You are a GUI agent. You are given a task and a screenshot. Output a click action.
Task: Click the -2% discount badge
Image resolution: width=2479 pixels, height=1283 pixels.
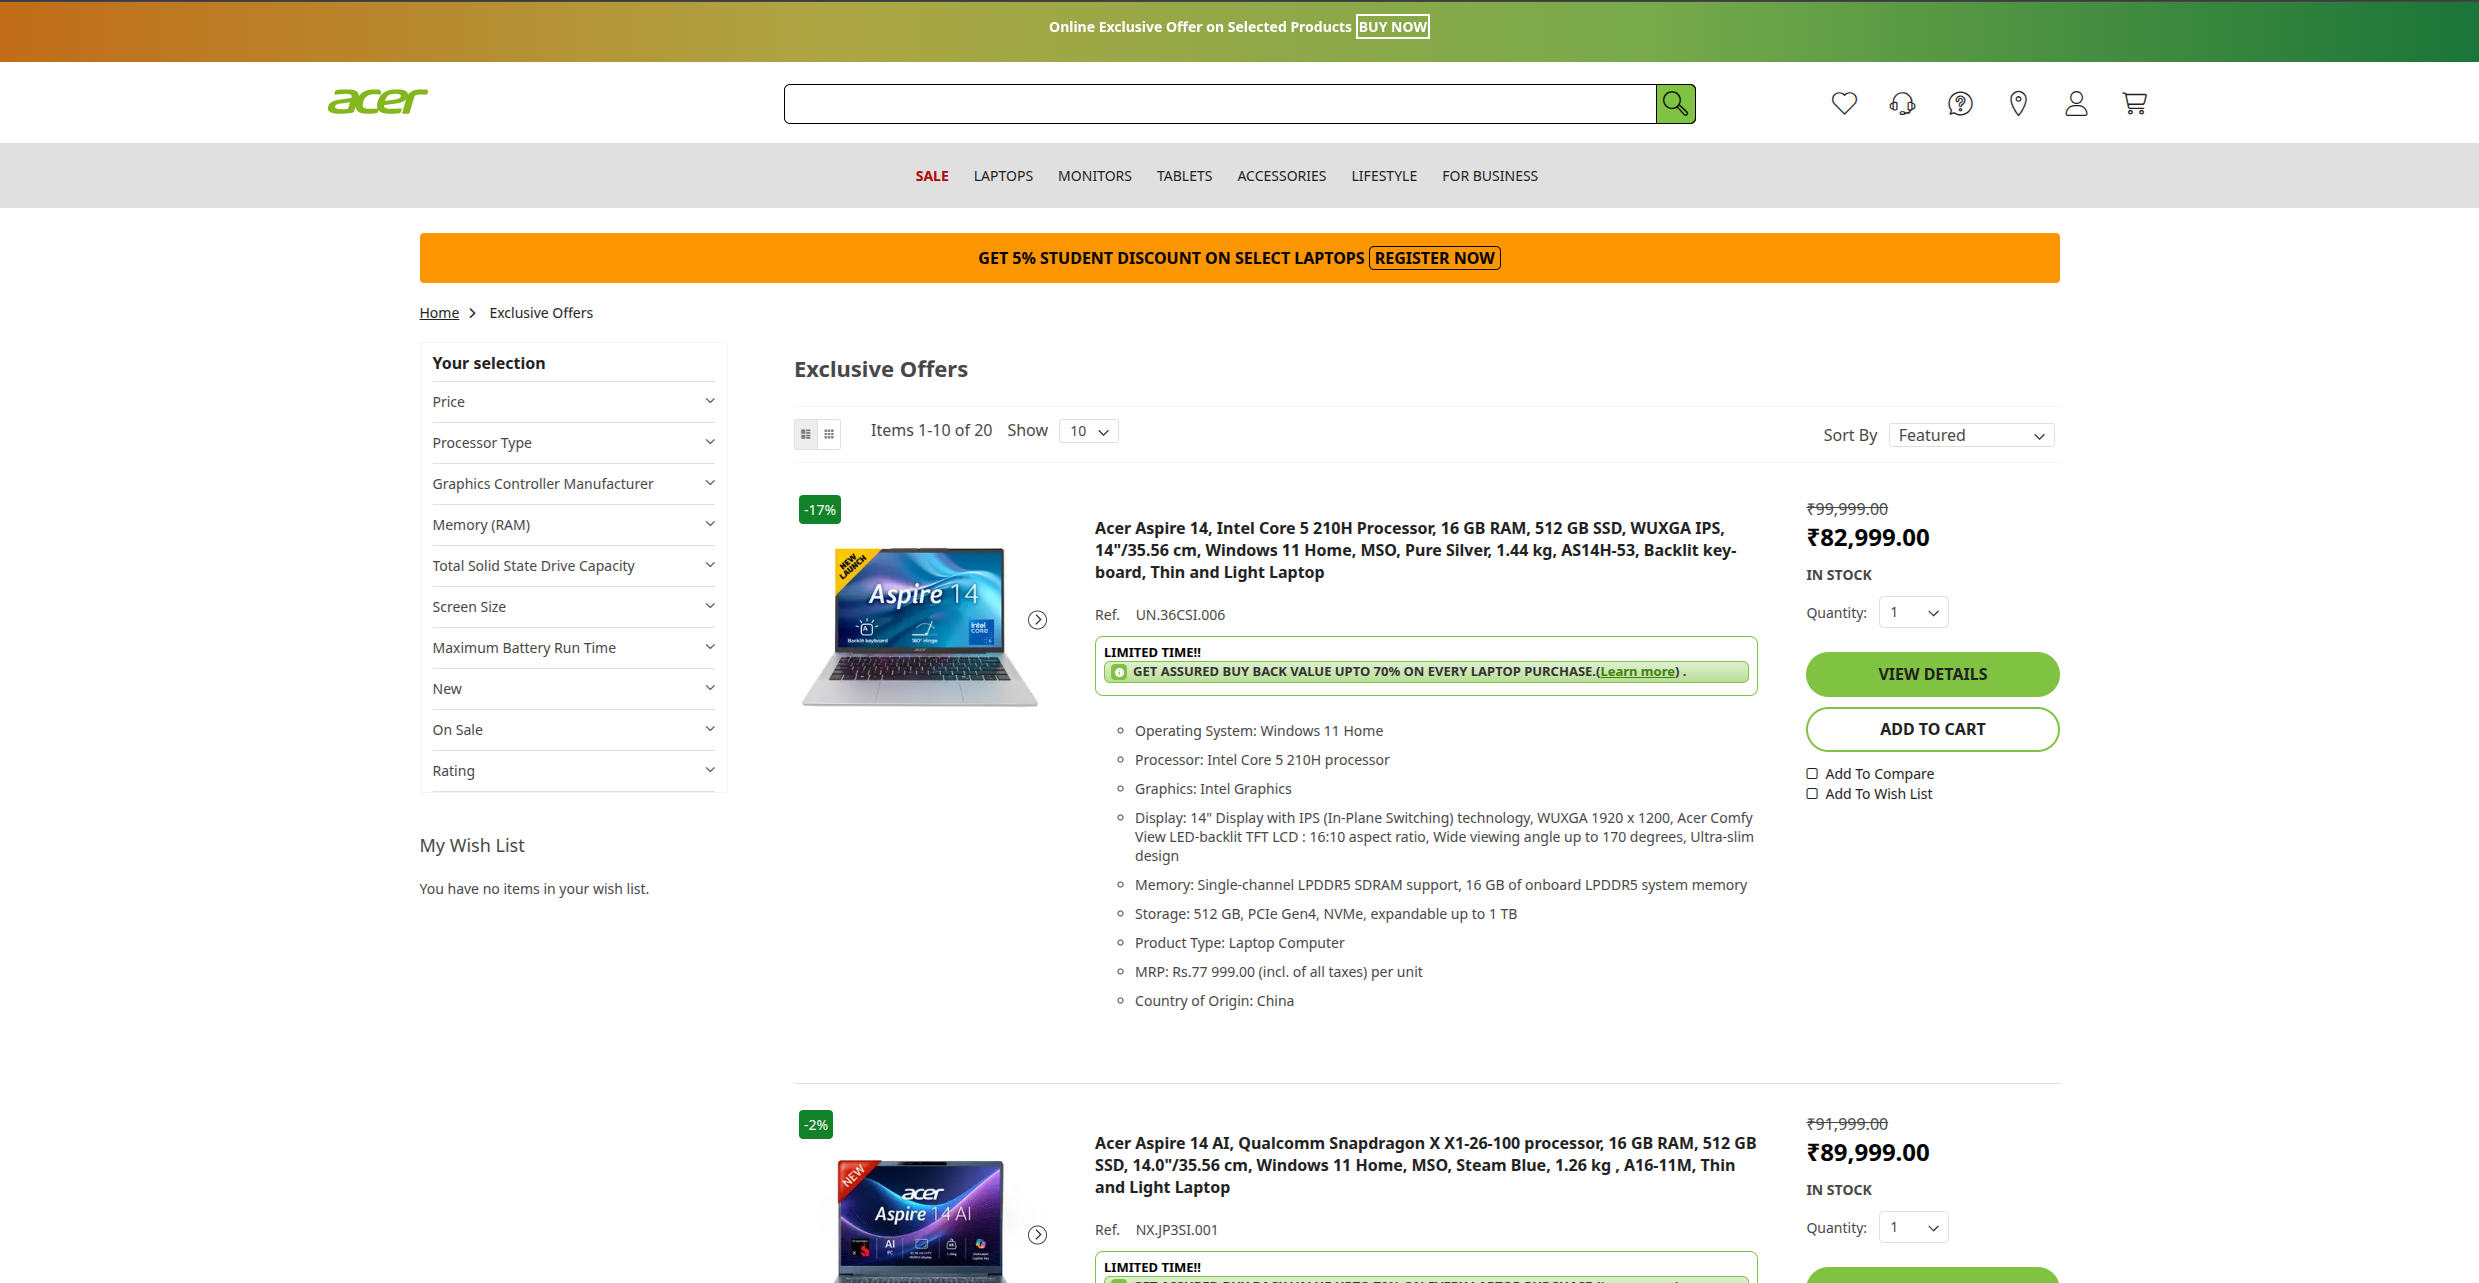tap(816, 1125)
